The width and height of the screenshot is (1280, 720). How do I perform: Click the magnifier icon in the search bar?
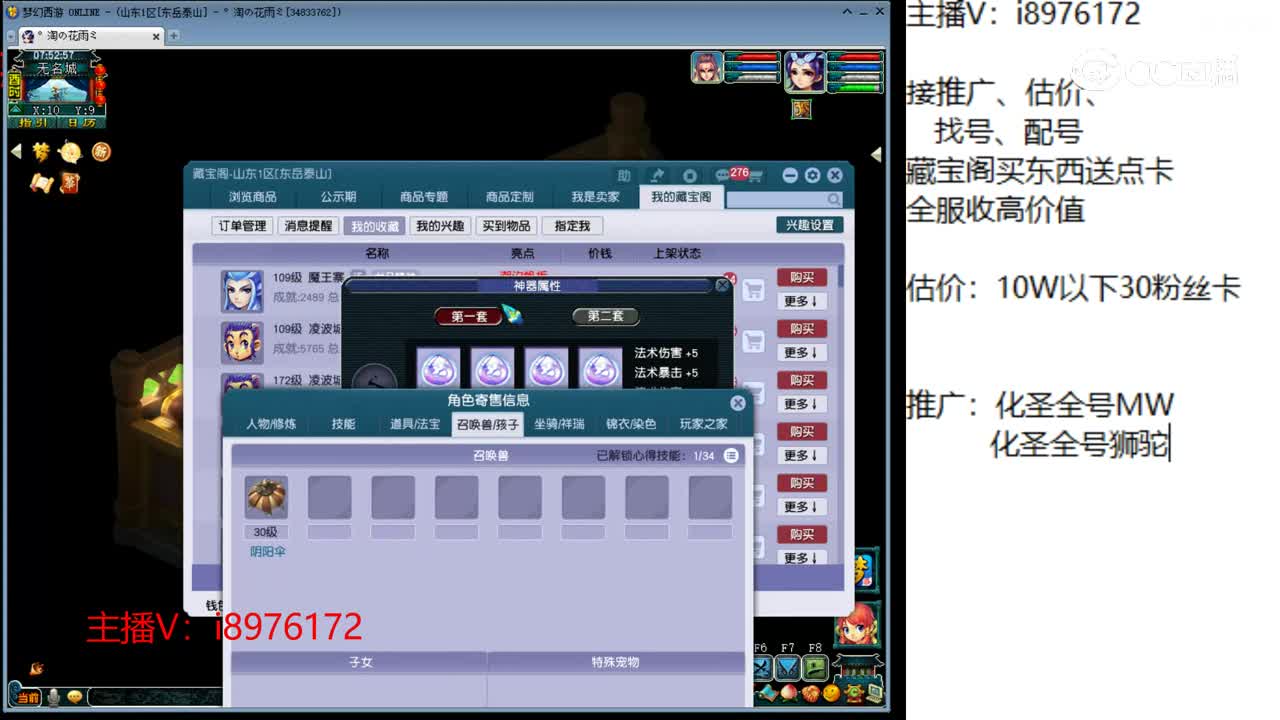tap(834, 198)
